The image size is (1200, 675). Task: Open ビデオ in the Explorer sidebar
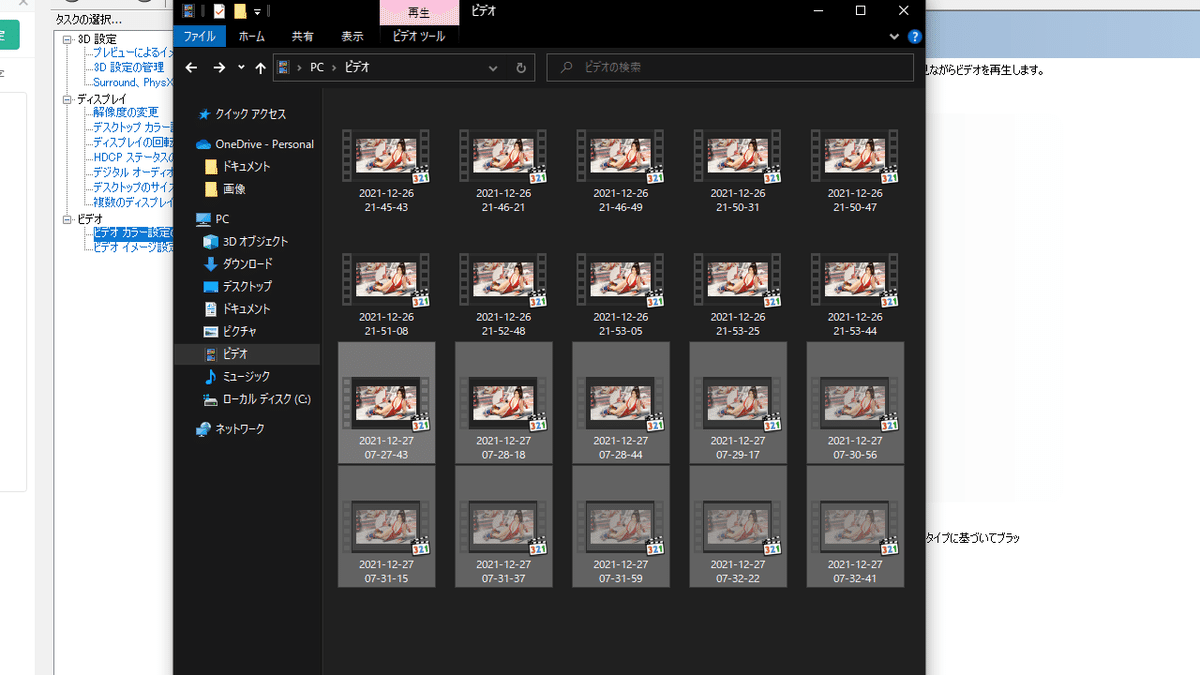247,354
